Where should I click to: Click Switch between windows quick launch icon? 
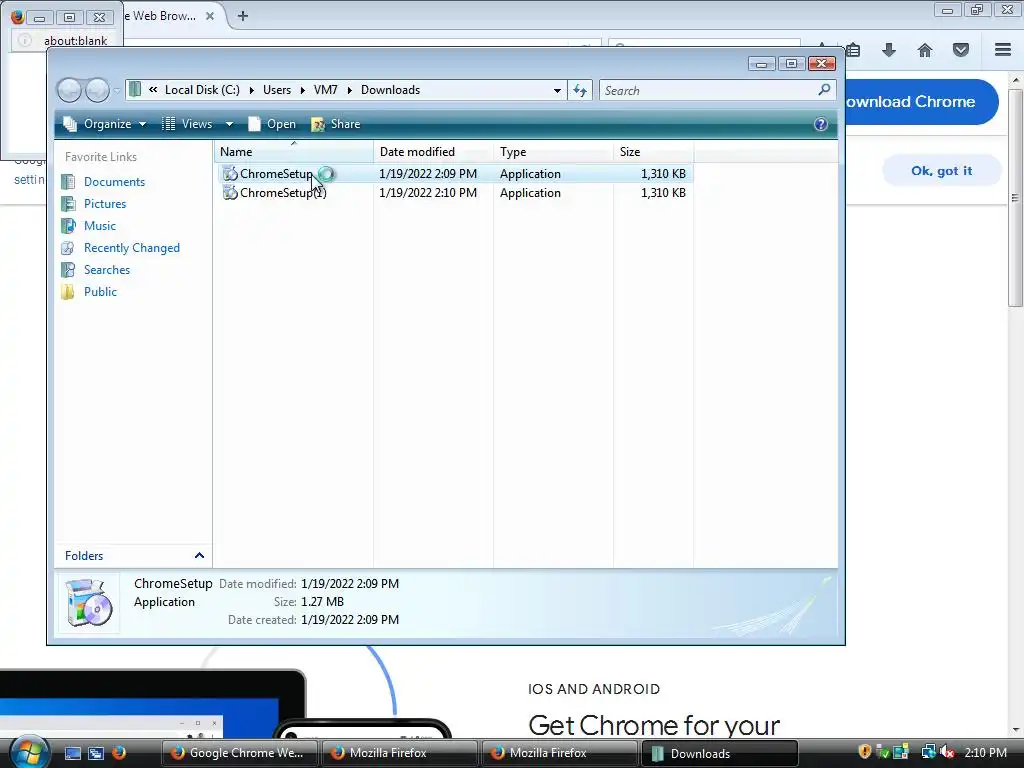(x=96, y=753)
